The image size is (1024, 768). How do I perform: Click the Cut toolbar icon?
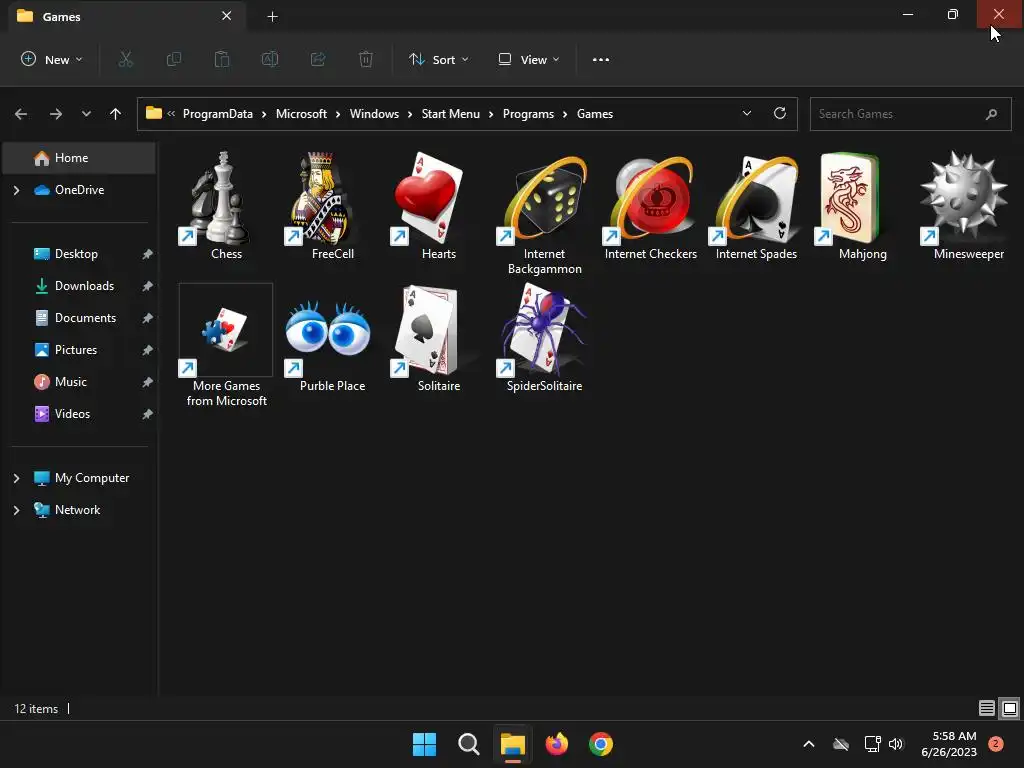[125, 59]
